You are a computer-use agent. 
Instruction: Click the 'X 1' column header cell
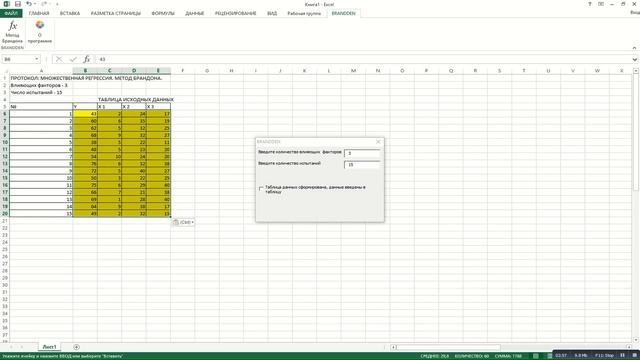[109, 107]
